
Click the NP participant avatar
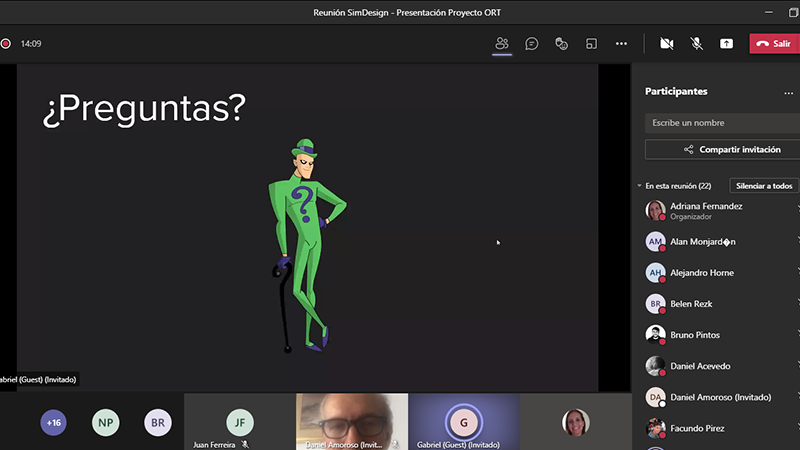pos(106,422)
